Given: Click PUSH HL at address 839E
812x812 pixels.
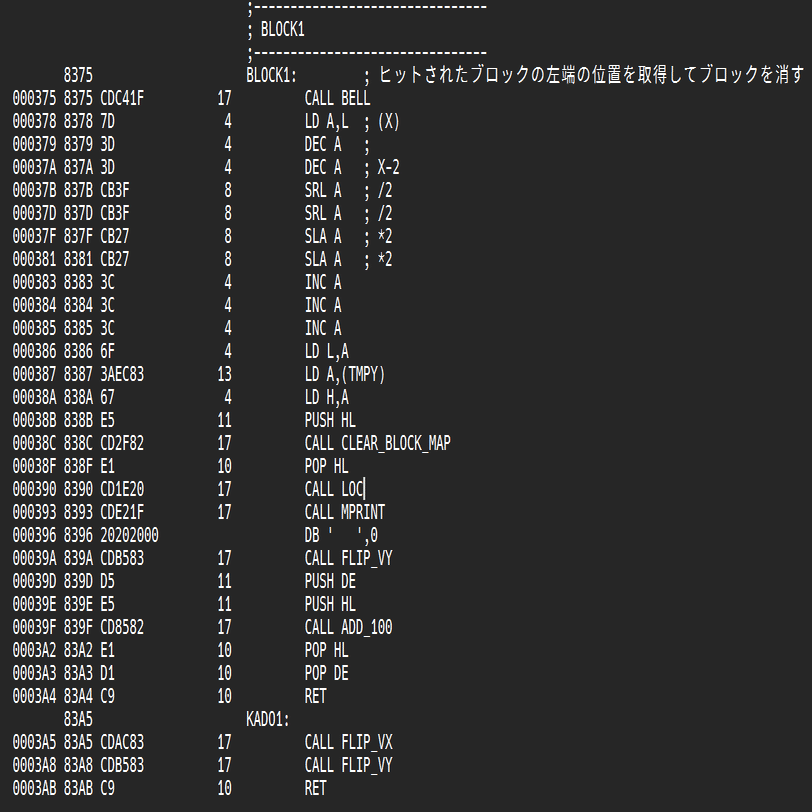Looking at the screenshot, I should 330,604.
